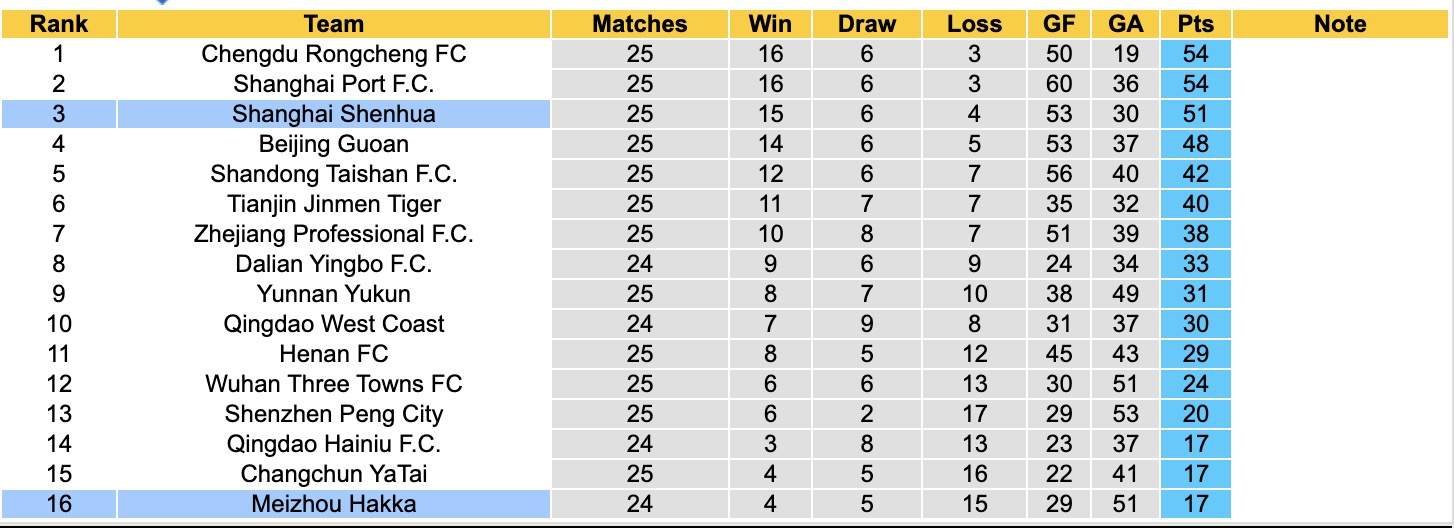The height and width of the screenshot is (528, 1454).
Task: Select the highlighted Shanghai Shenhua team
Action: point(334,114)
